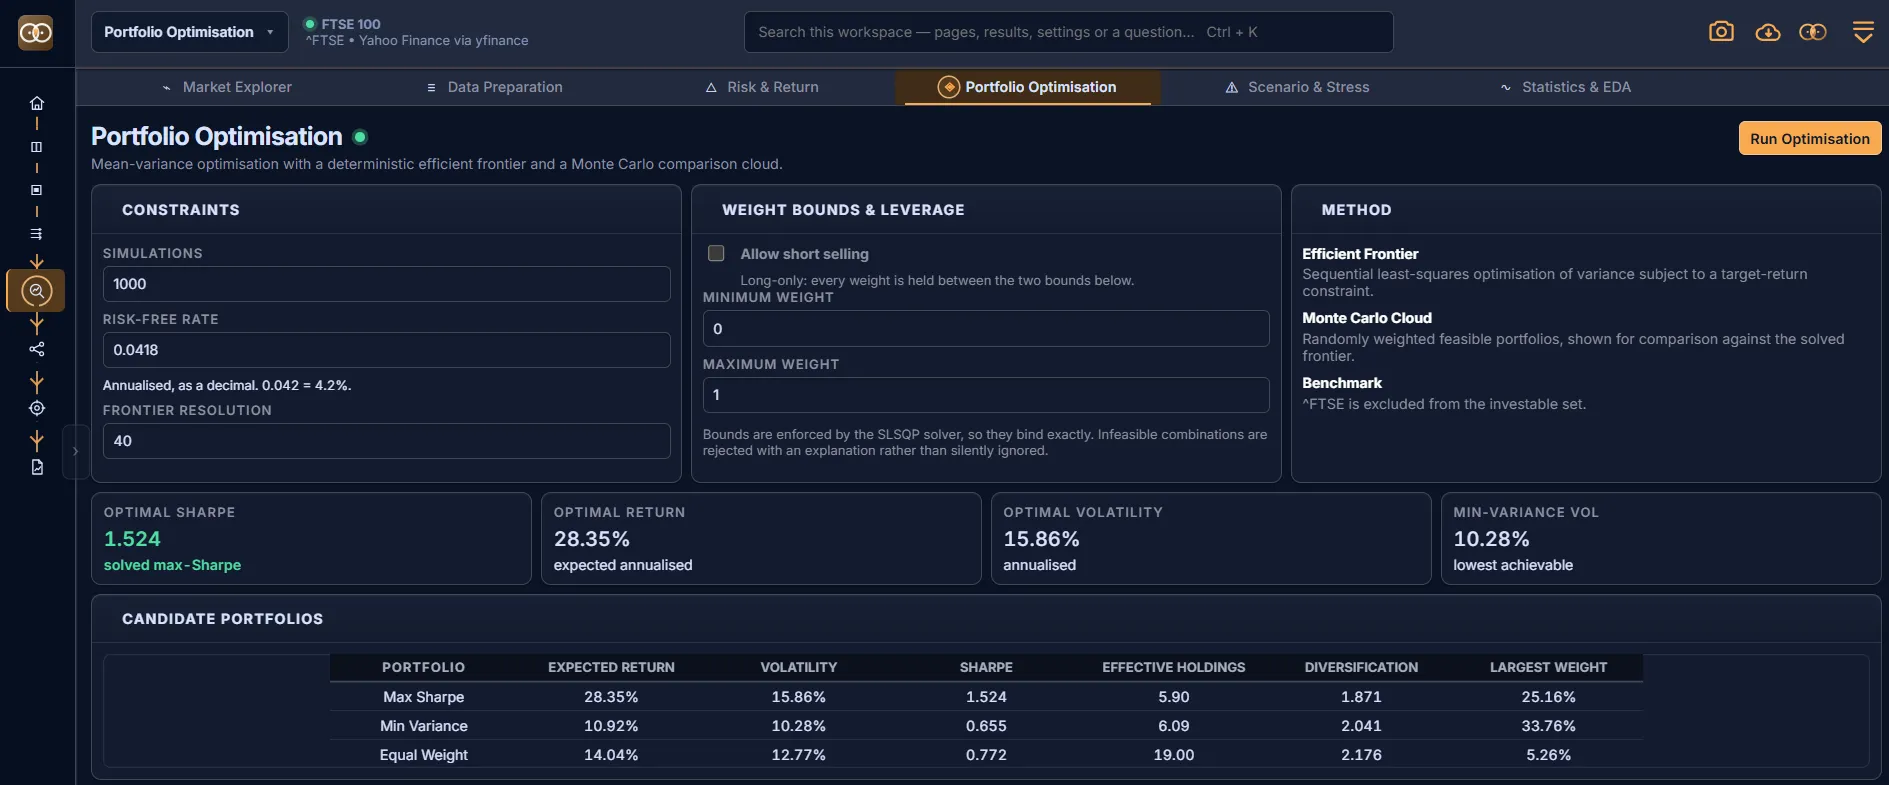1889x785 pixels.
Task: Click the cloud download icon
Action: 1768,32
